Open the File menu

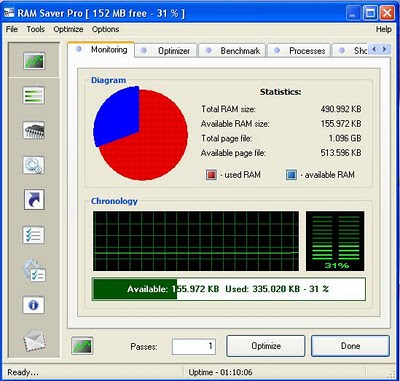(x=12, y=29)
